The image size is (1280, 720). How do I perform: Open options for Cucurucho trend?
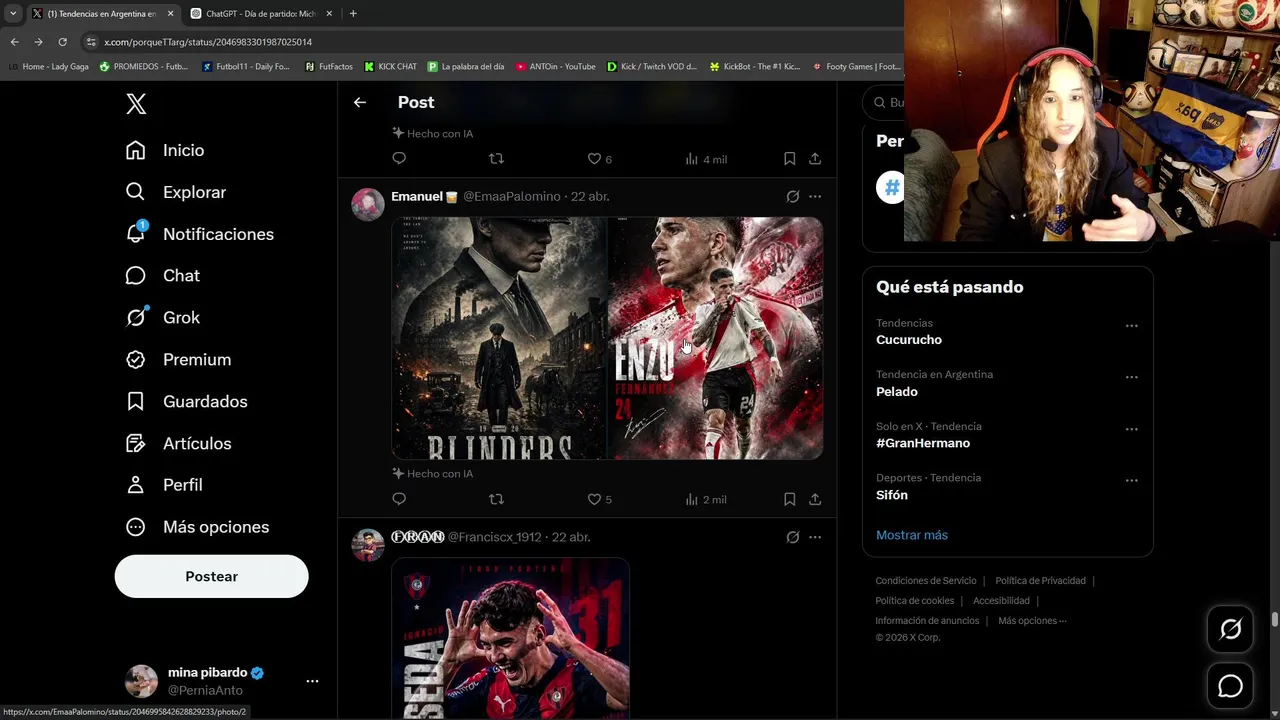pos(1131,326)
